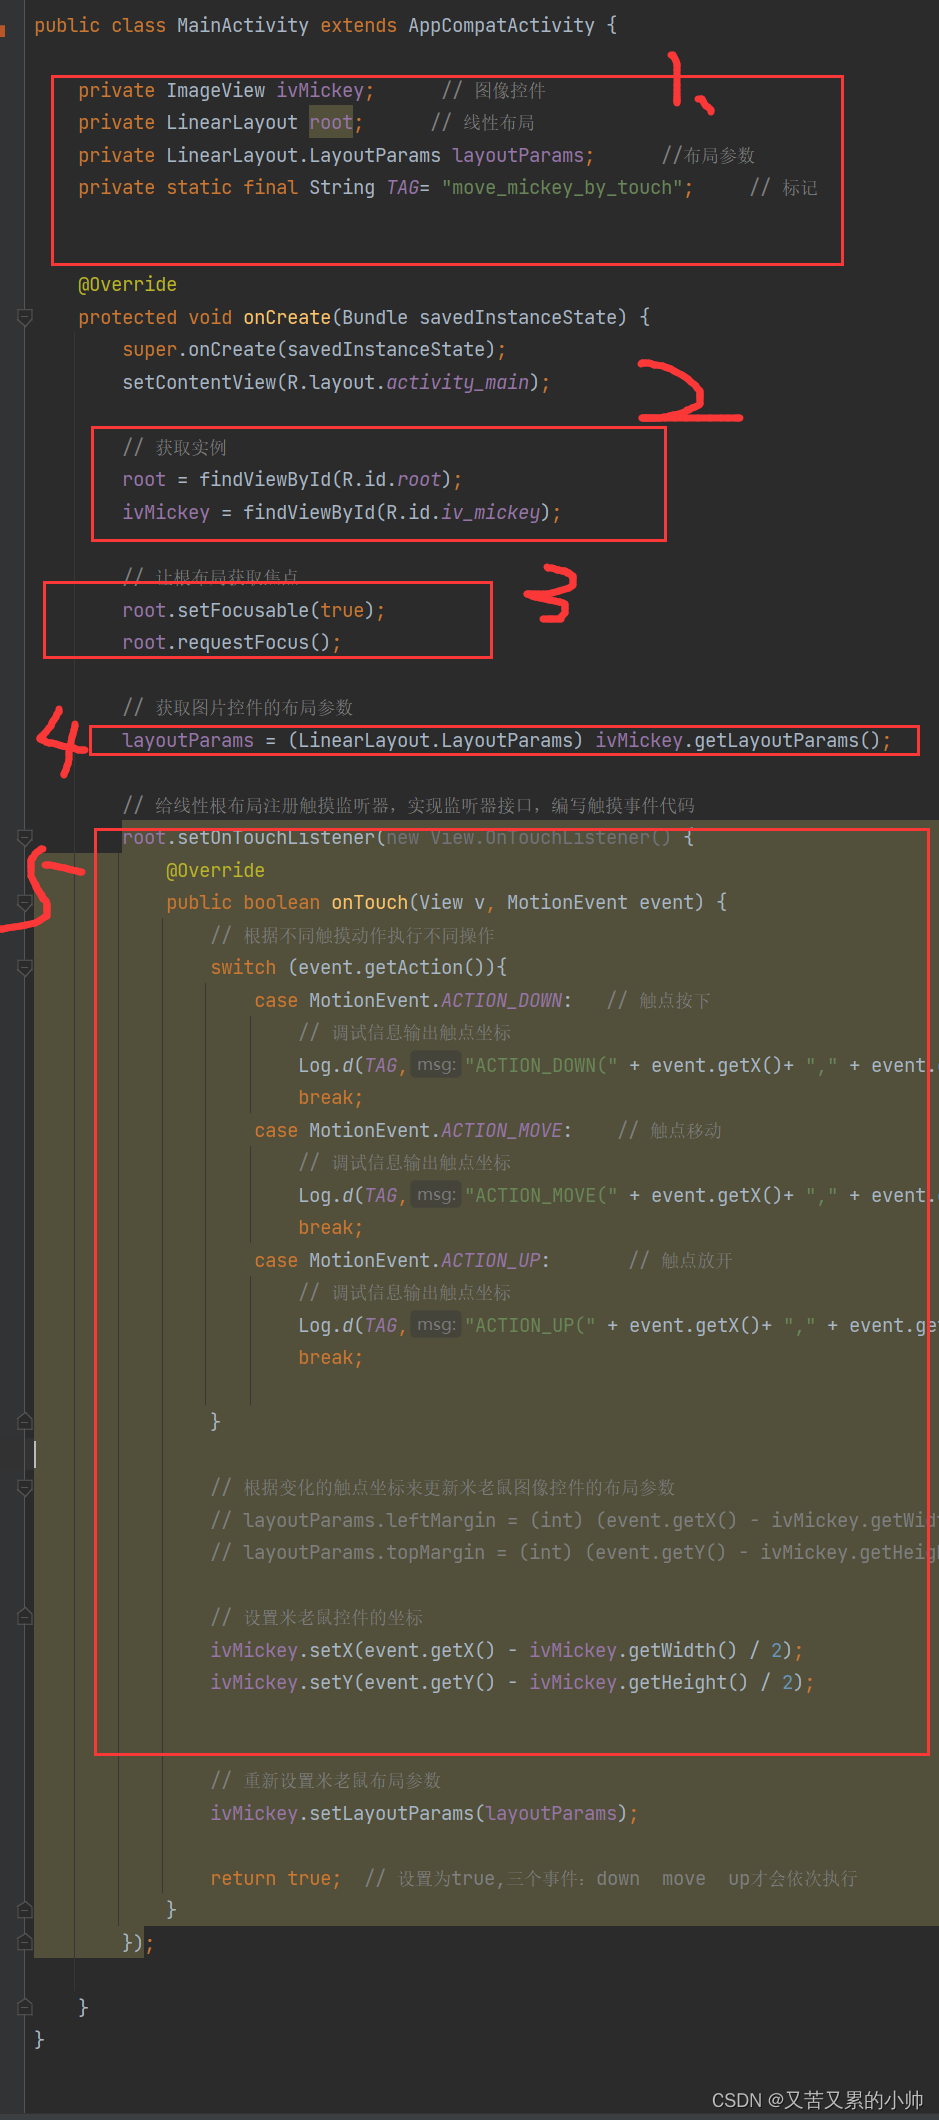Click fold-end marker beside onCreate's closing brace
939x2120 pixels.
(25, 2007)
